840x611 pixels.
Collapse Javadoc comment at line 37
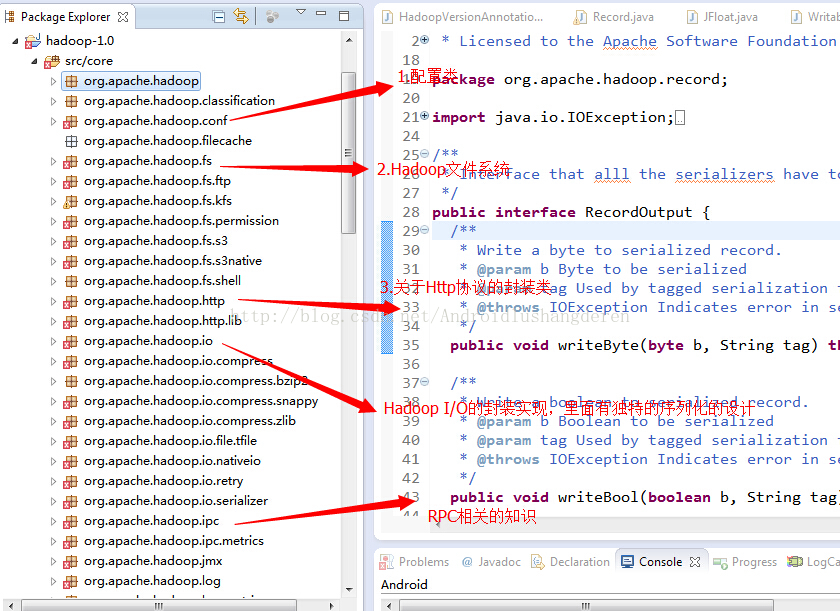coord(425,382)
